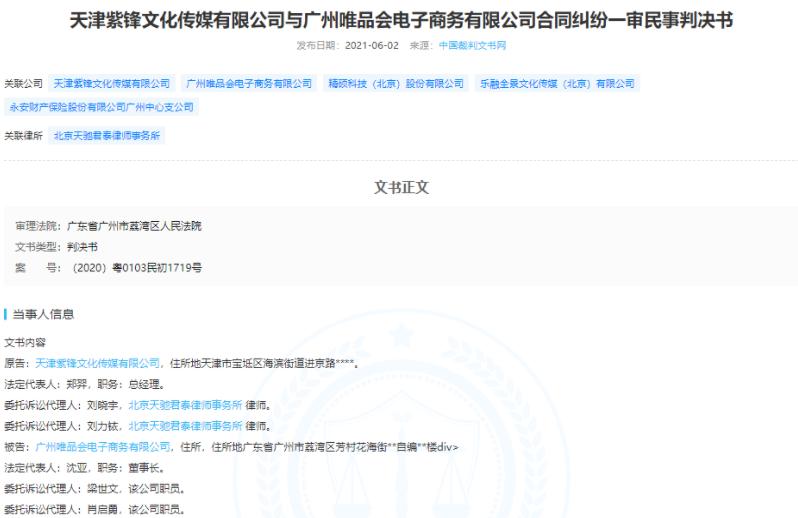Viewport: 798px width, 518px height.
Task: Select case number (2020)粤0103民初1719号
Action: 137,268
